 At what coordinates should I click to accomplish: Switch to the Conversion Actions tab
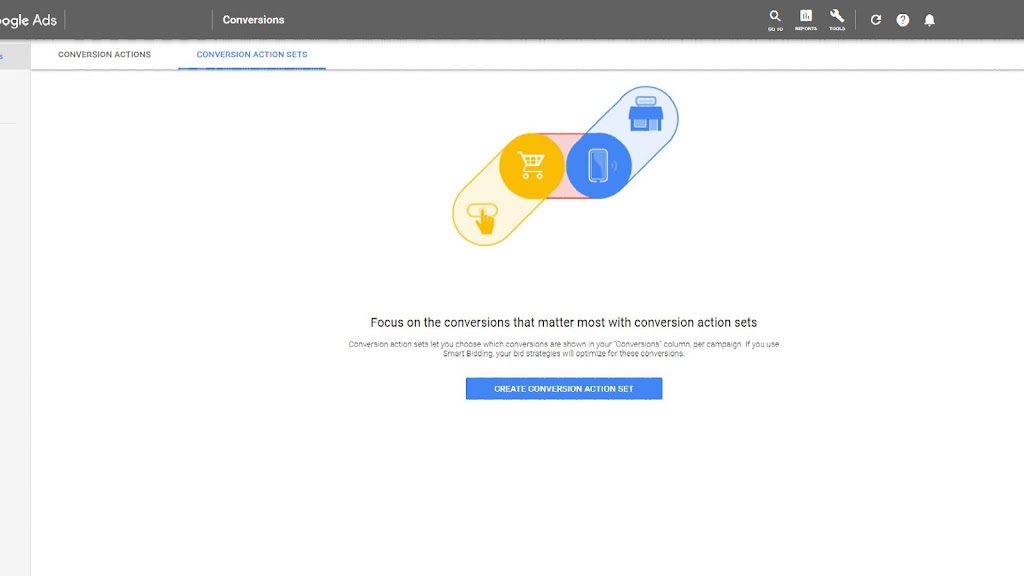point(104,55)
